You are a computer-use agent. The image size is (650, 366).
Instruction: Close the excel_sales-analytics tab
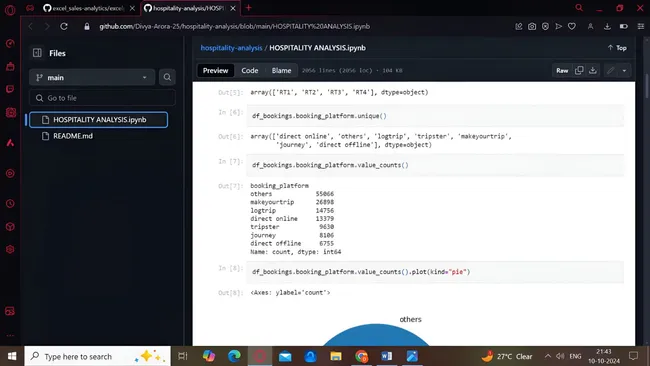132,8
